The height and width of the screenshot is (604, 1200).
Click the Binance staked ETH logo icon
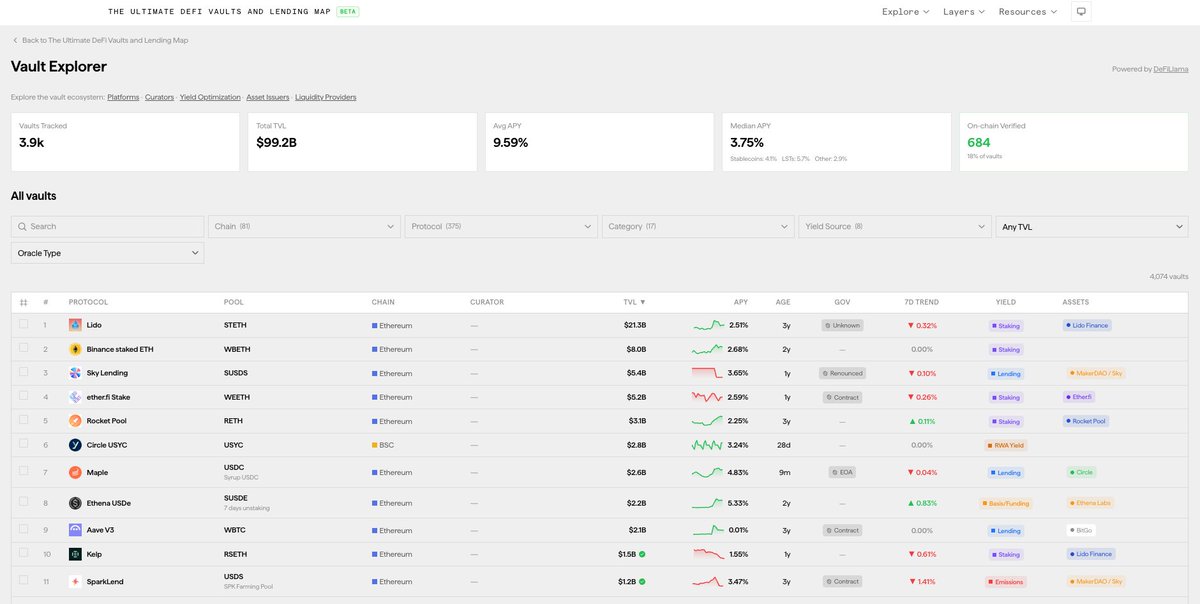coord(75,349)
